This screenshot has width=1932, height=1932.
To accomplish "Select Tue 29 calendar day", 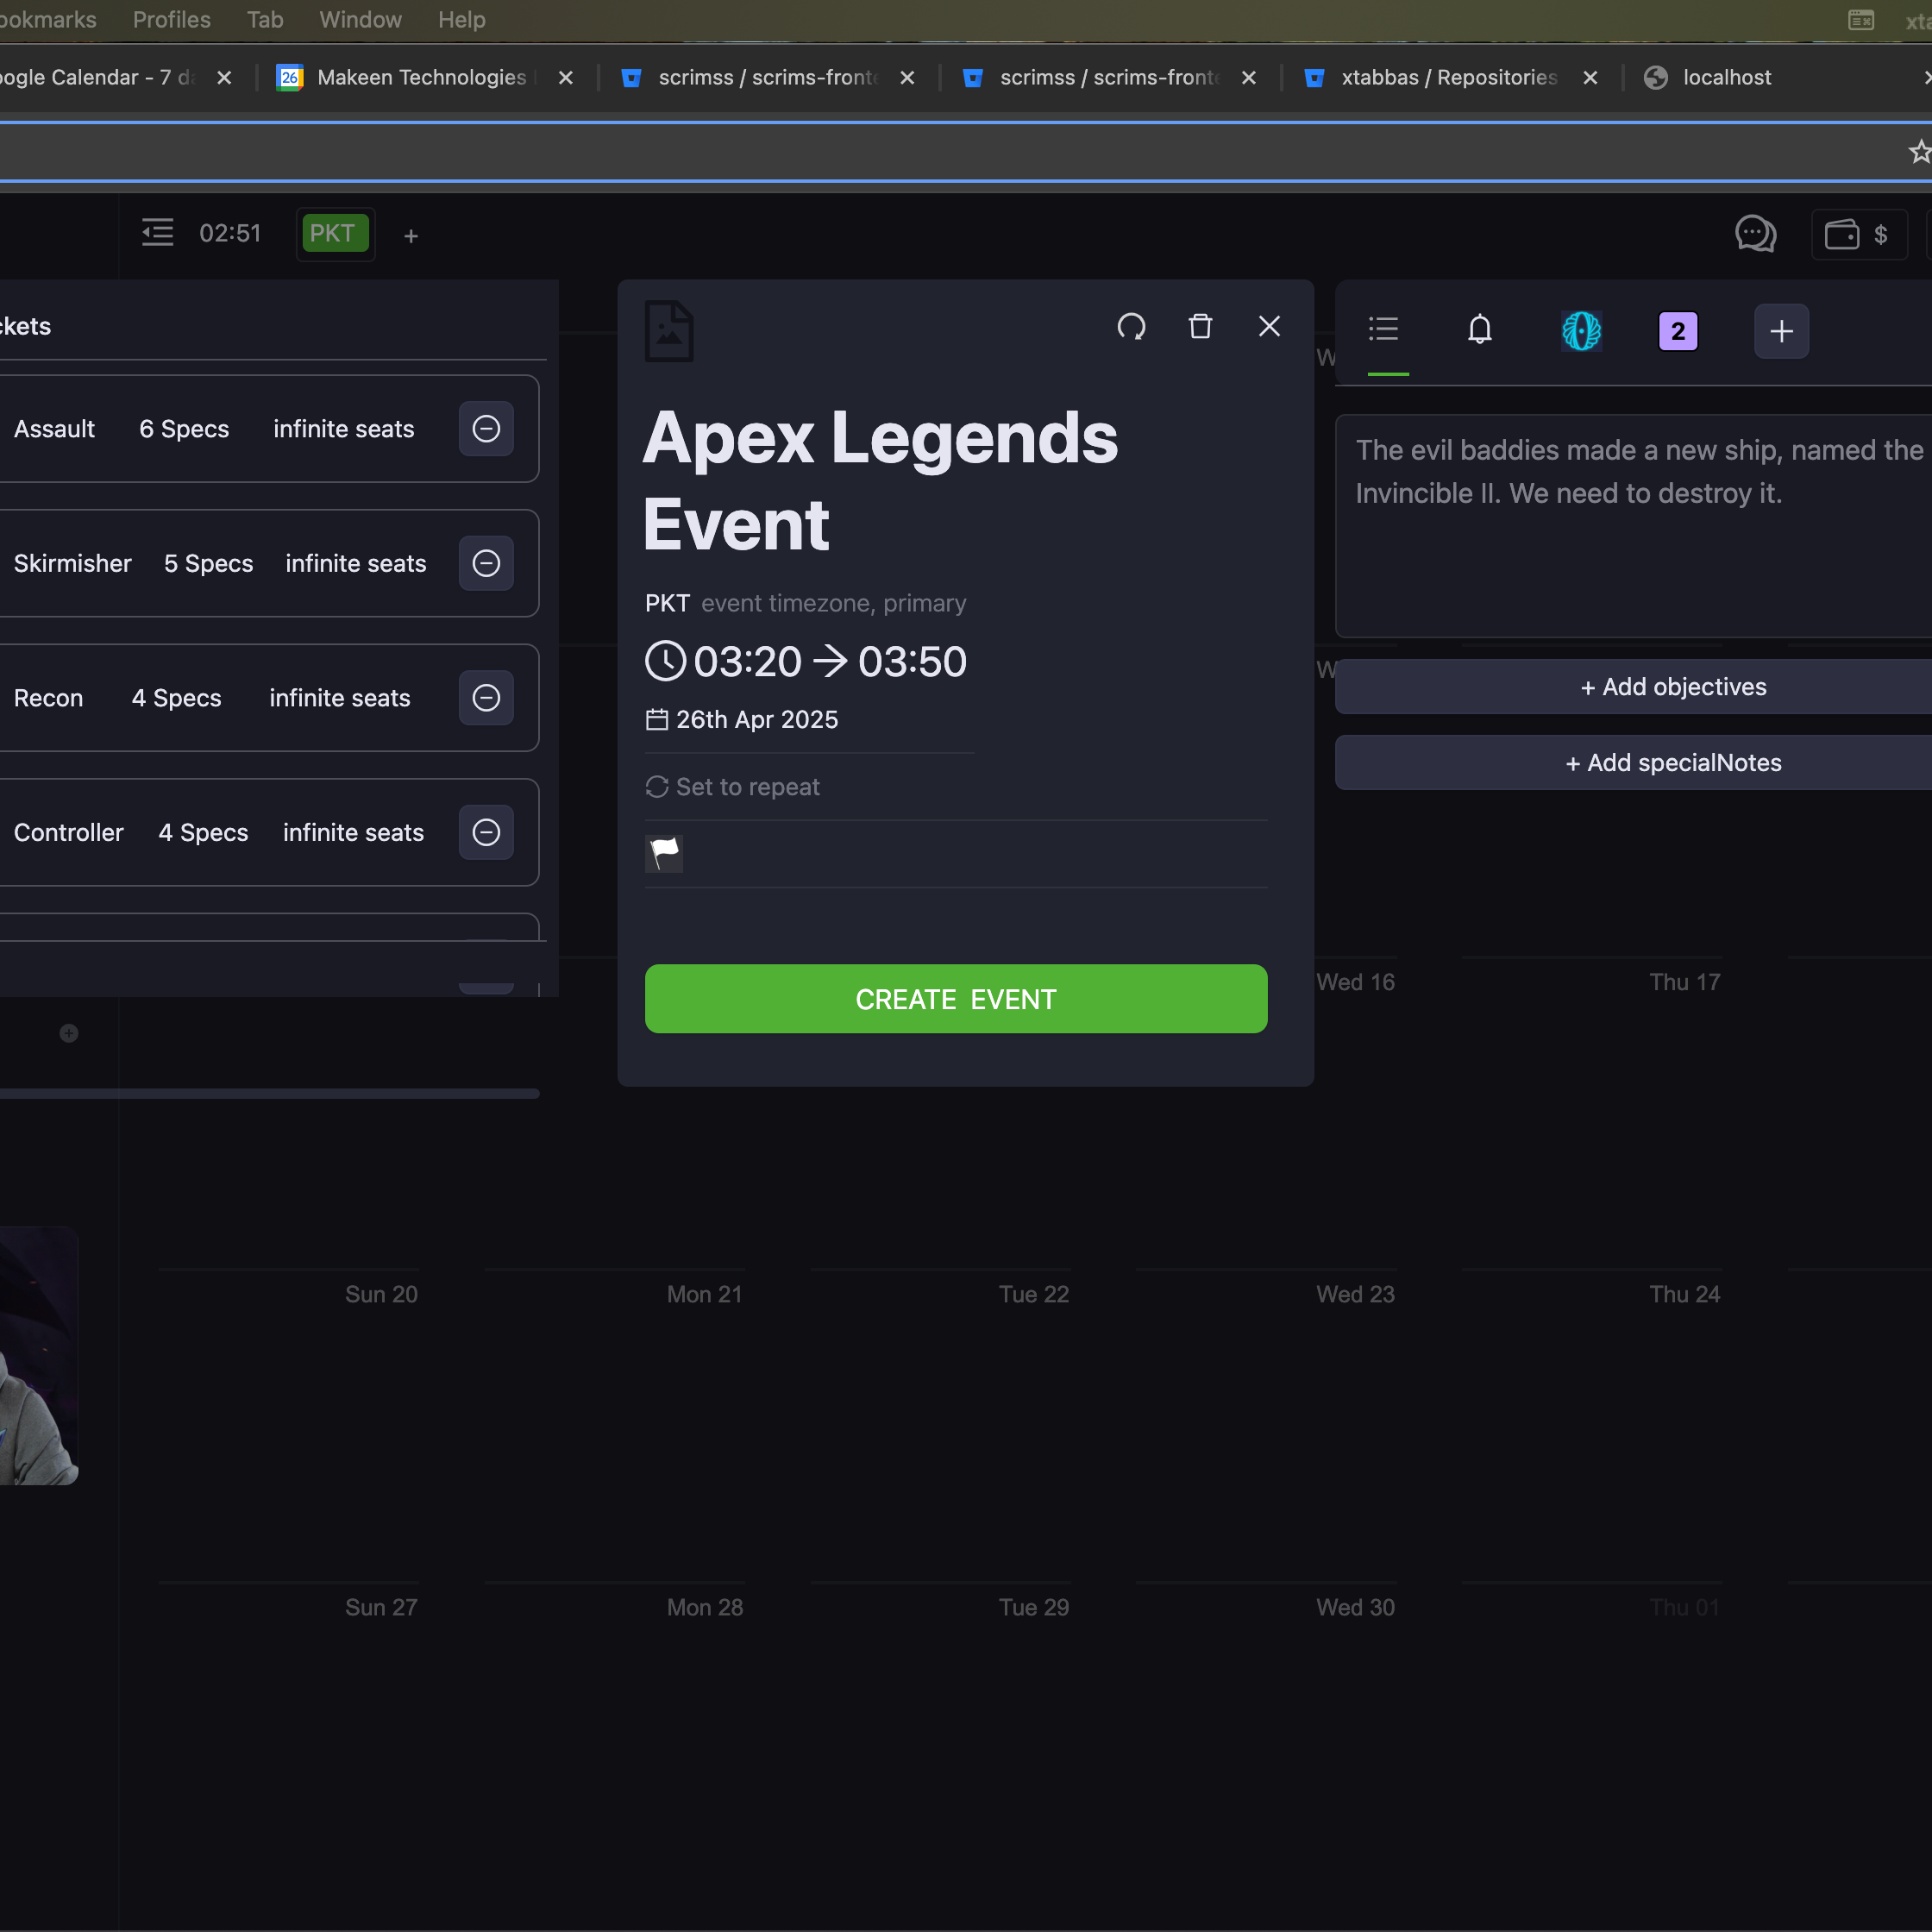I will (1034, 1607).
